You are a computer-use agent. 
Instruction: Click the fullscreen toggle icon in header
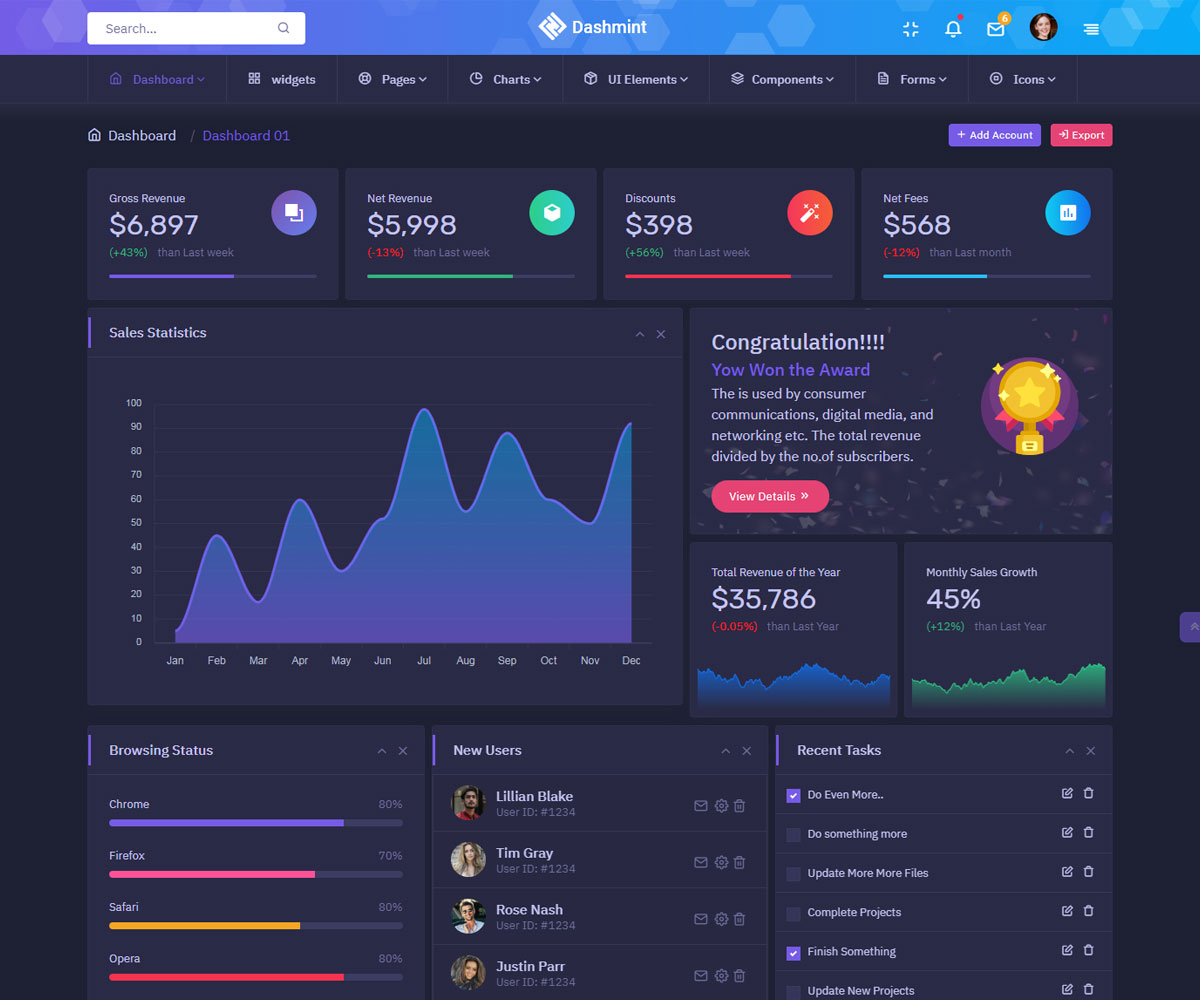pyautogui.click(x=910, y=29)
